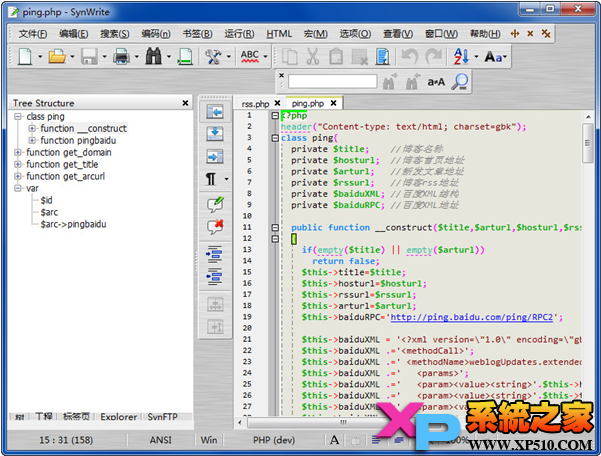The height and width of the screenshot is (456, 601).
Task: Sort lines with the A-Z icon
Action: (x=461, y=57)
